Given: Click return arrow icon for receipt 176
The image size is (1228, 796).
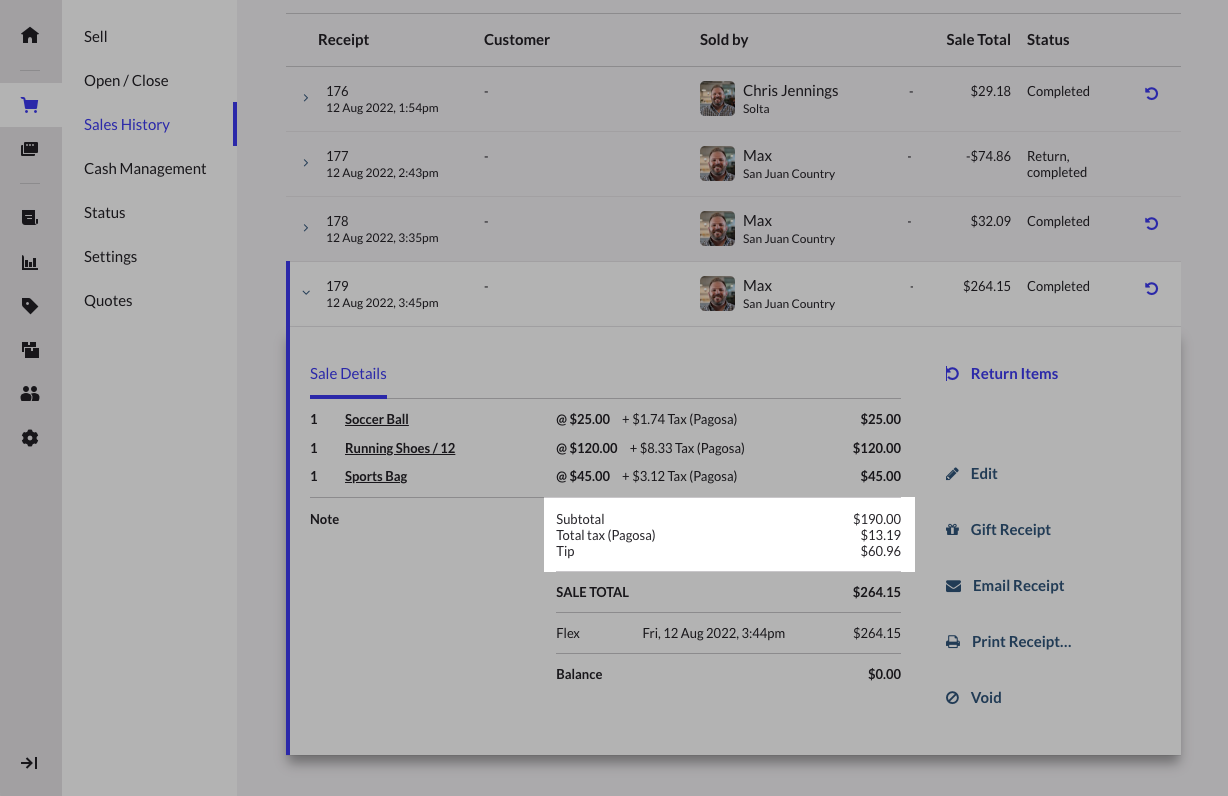Looking at the screenshot, I should [x=1151, y=93].
